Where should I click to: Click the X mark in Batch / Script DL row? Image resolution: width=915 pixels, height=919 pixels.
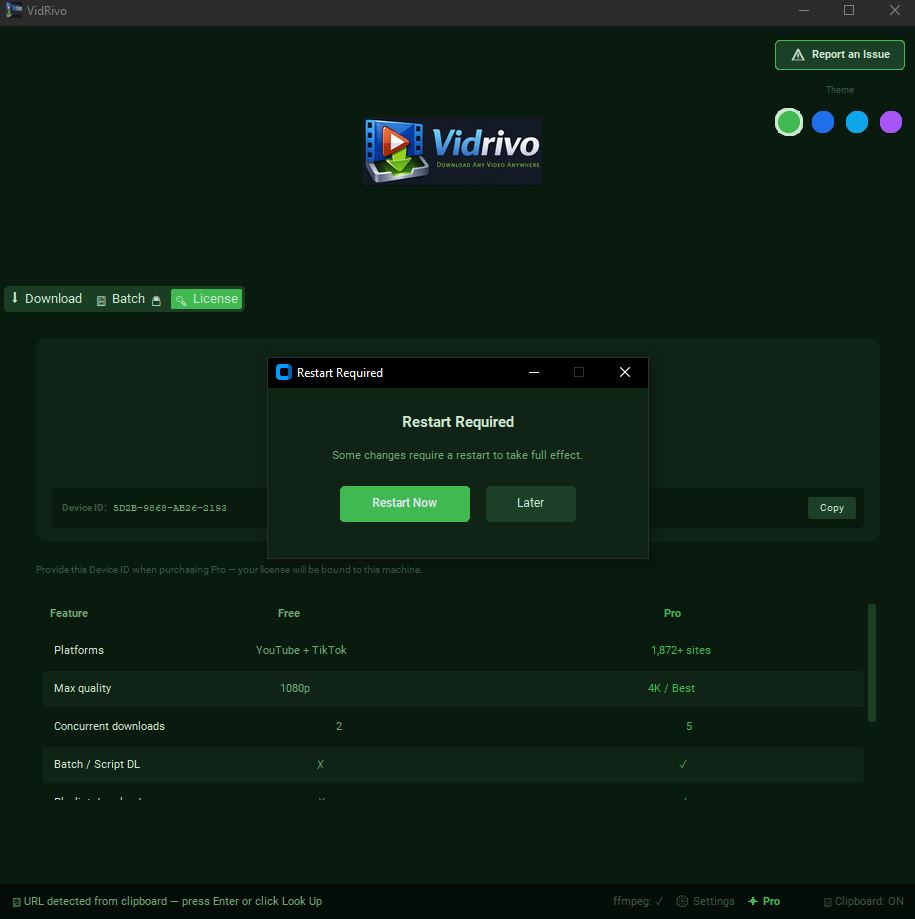pyautogui.click(x=320, y=764)
